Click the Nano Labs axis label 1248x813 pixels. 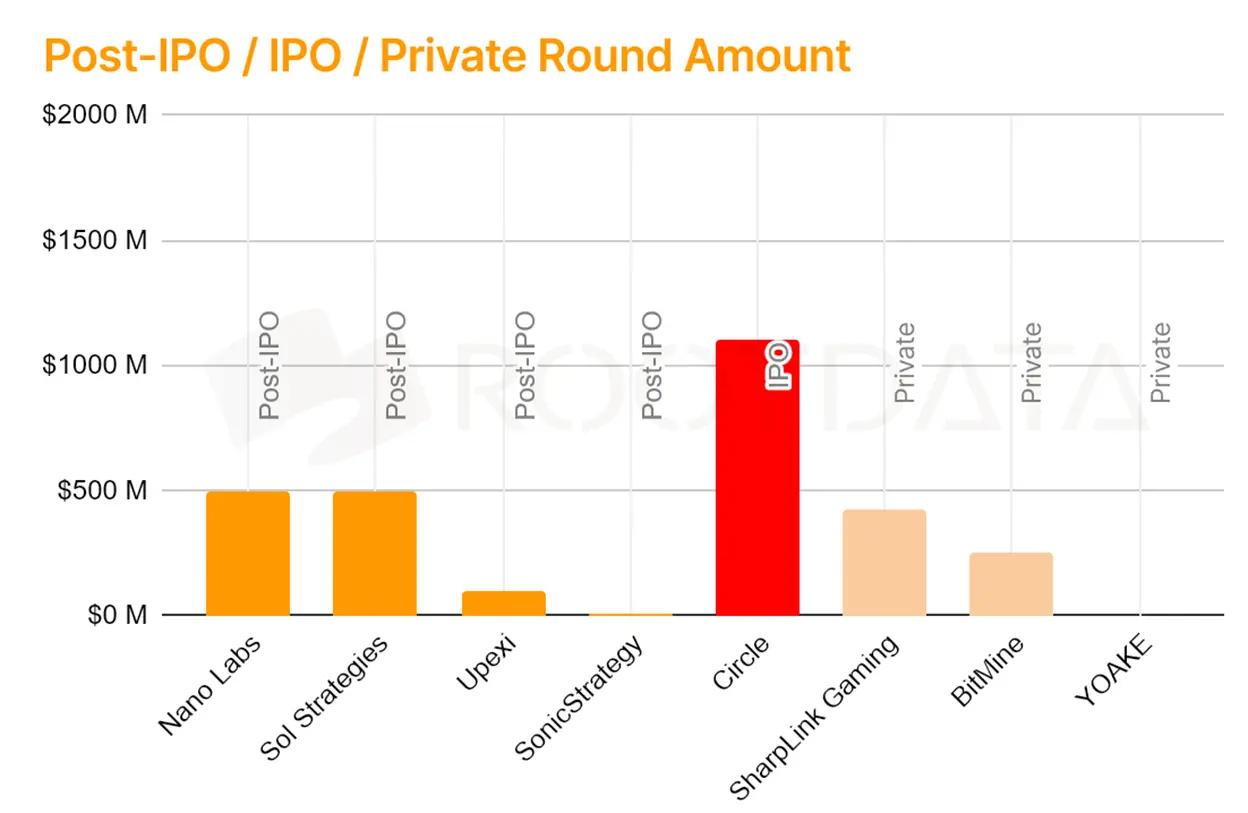210,685
